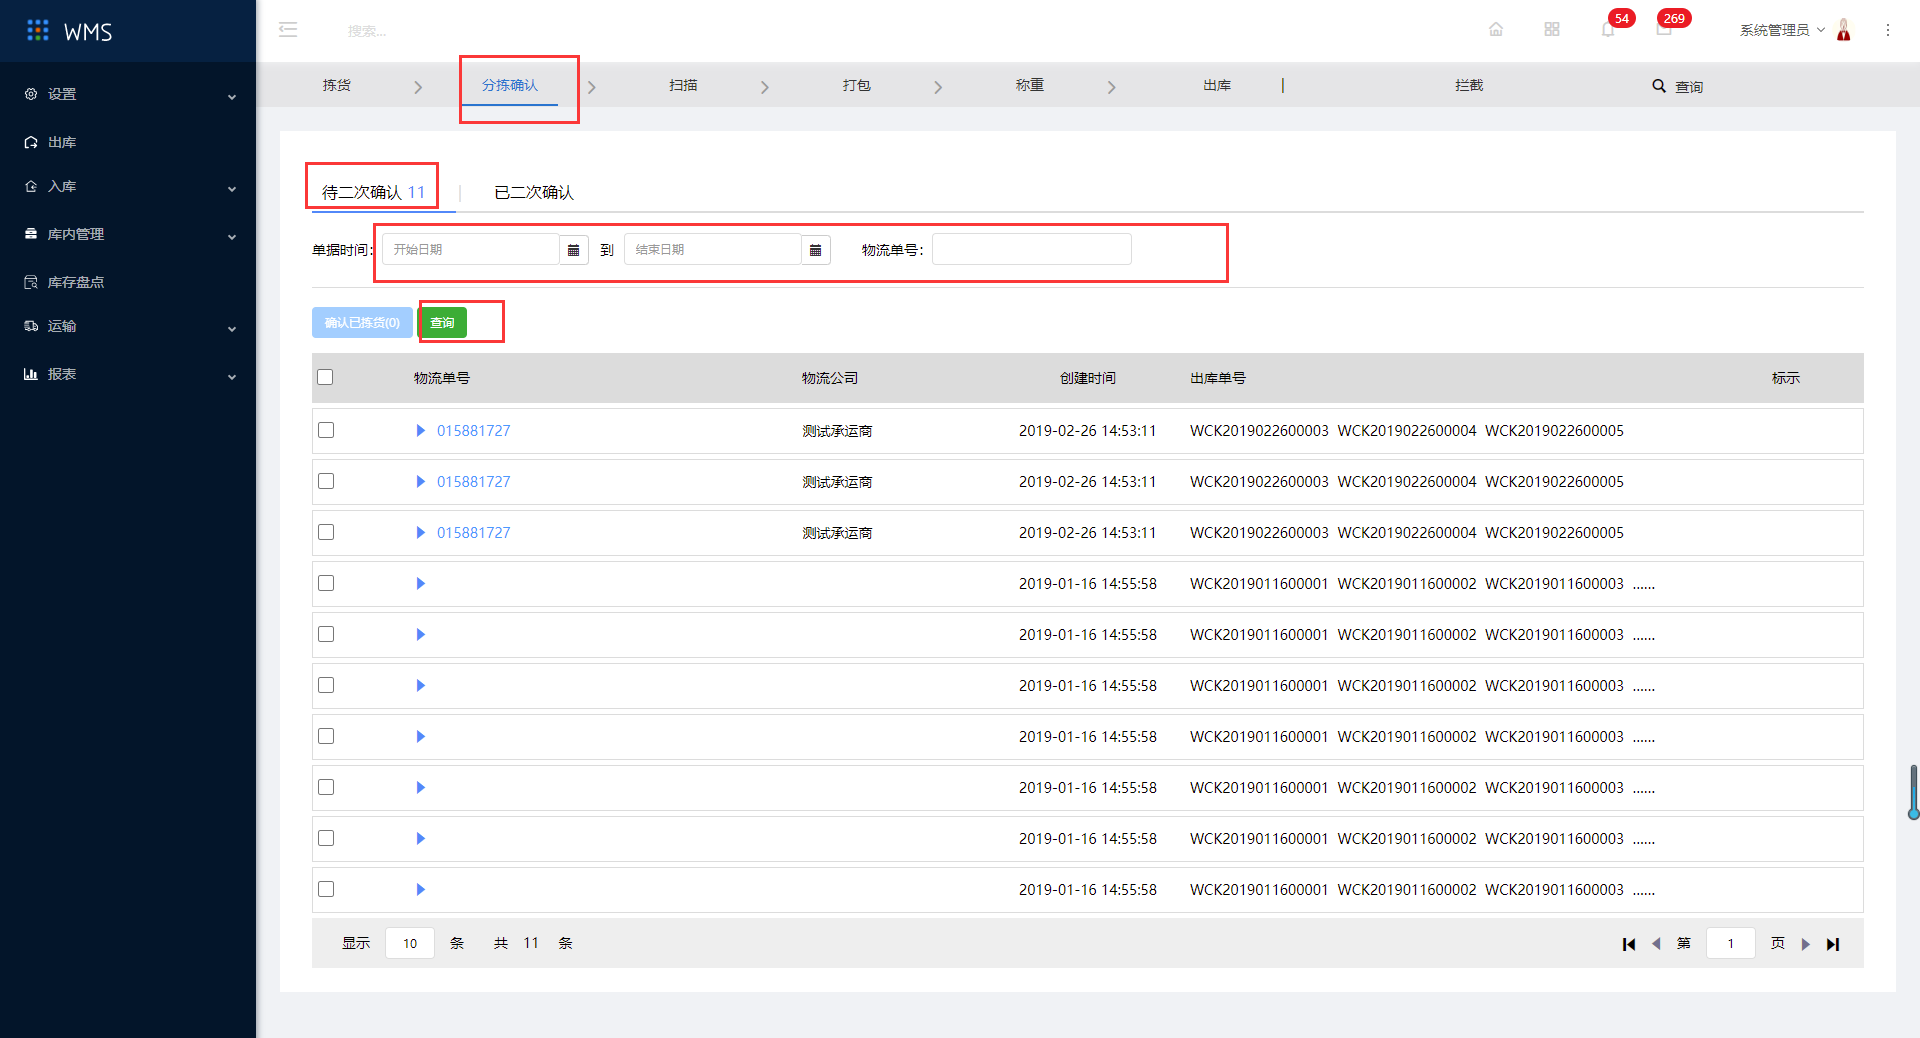This screenshot has height=1038, width=1920.
Task: Click the 确认已拣货(0) button
Action: [362, 323]
